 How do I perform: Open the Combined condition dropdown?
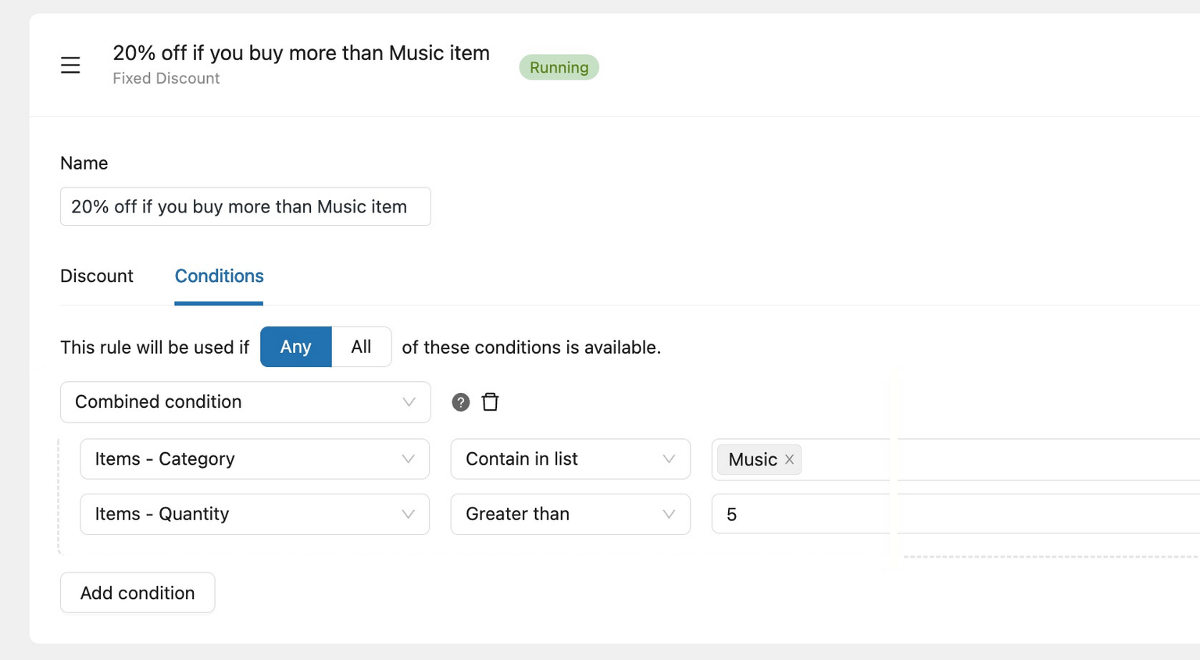coord(245,402)
